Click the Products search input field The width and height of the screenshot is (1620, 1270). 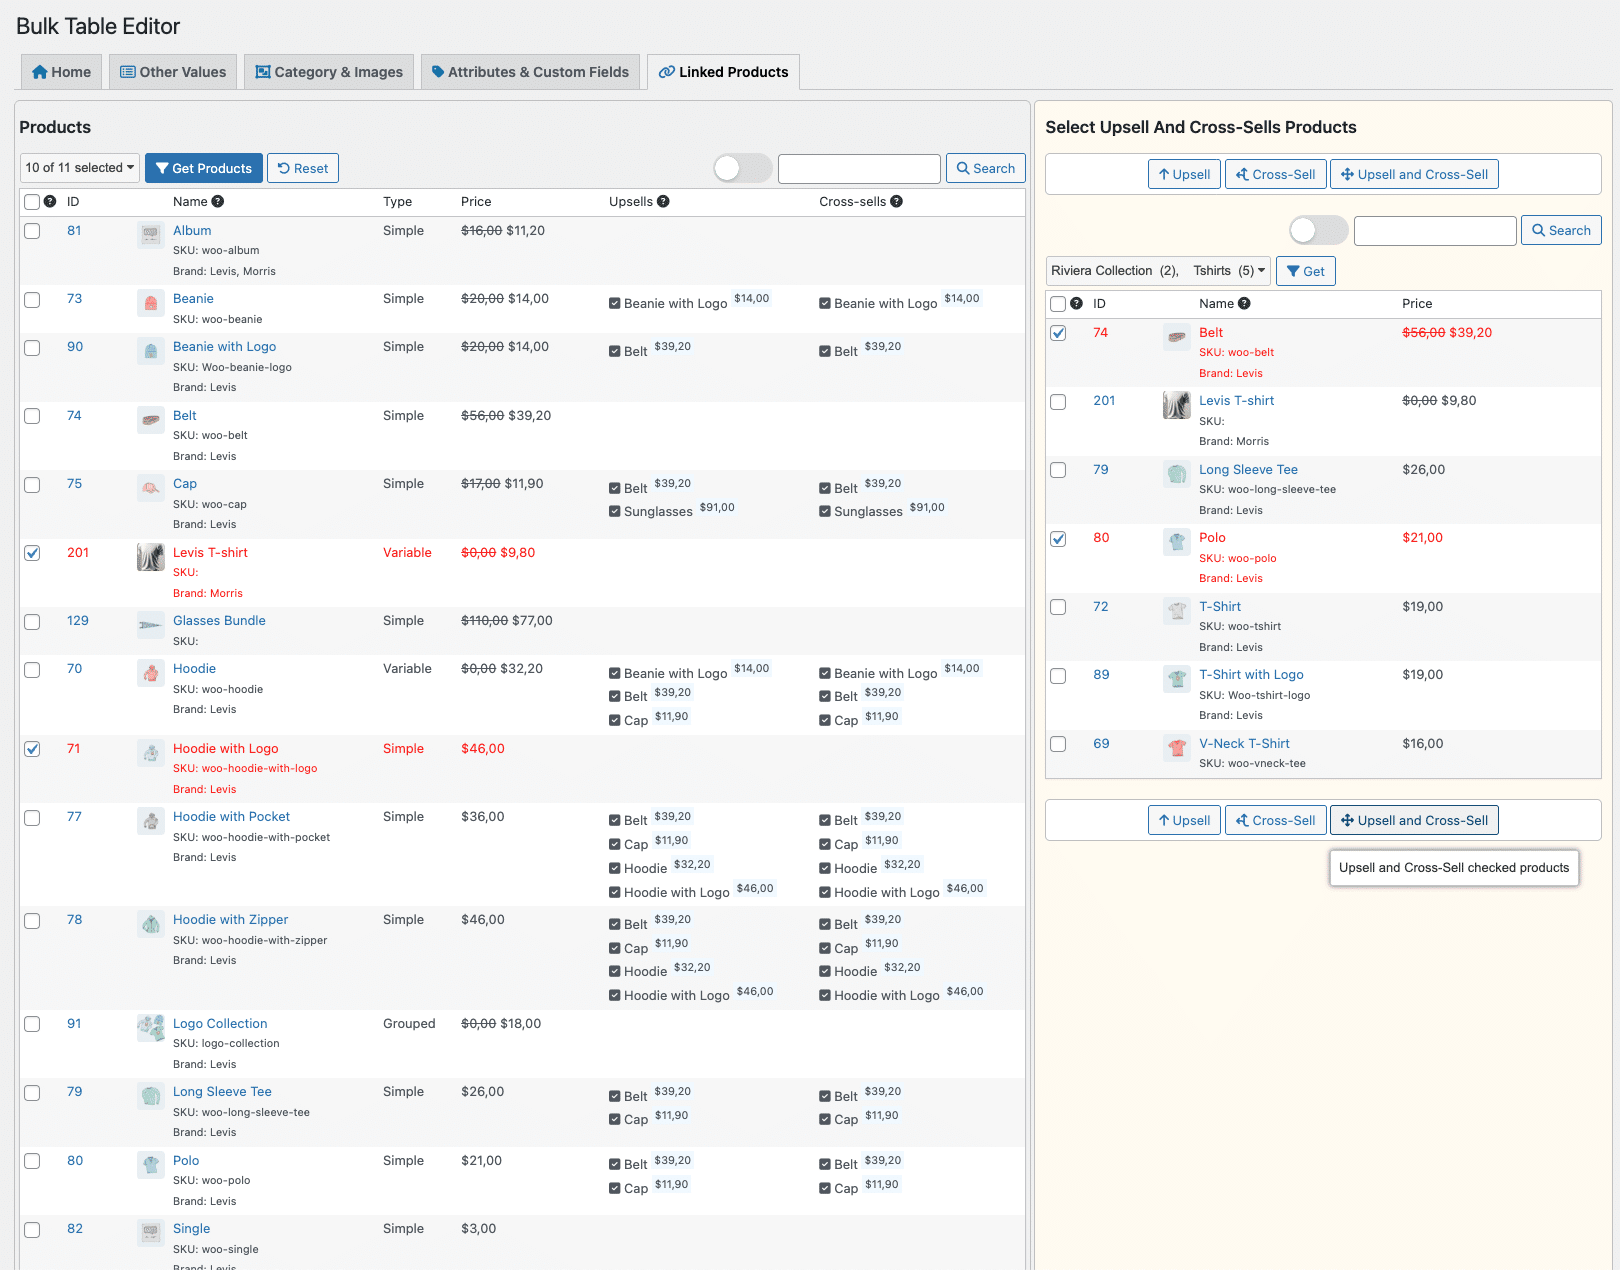tap(859, 168)
